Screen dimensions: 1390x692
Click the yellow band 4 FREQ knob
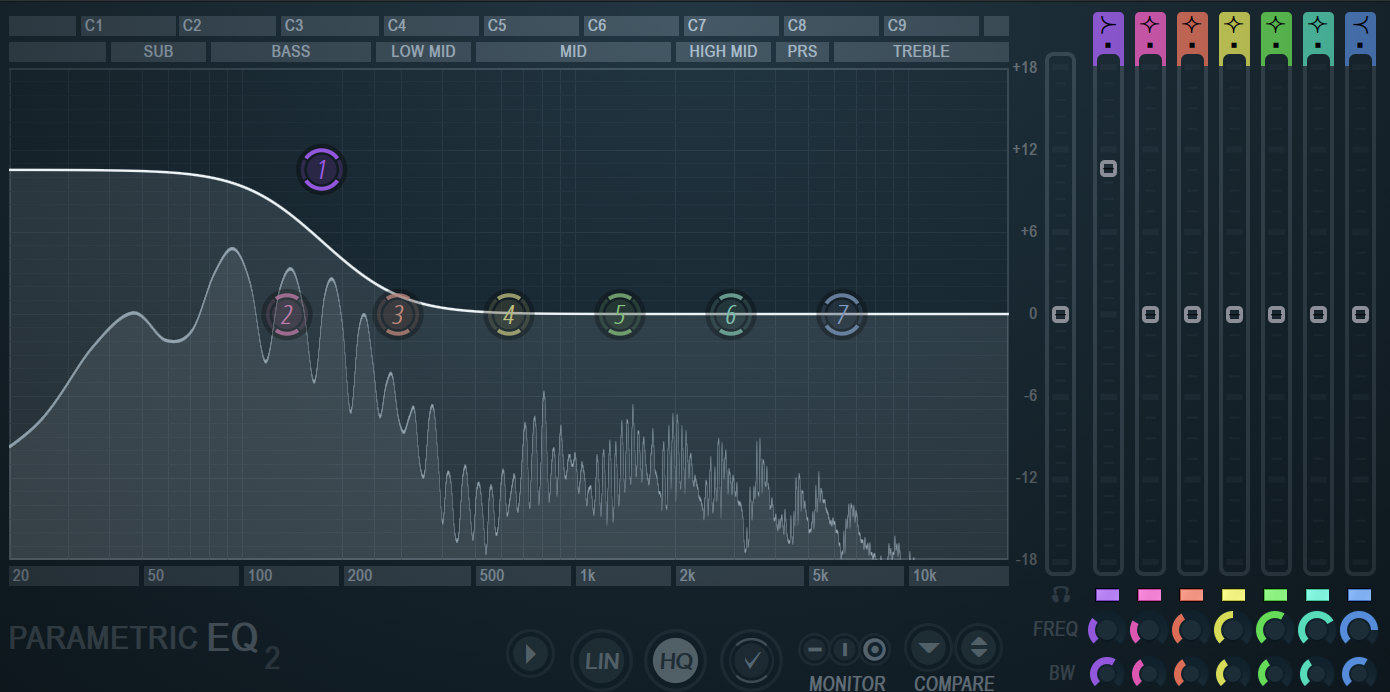1233,630
